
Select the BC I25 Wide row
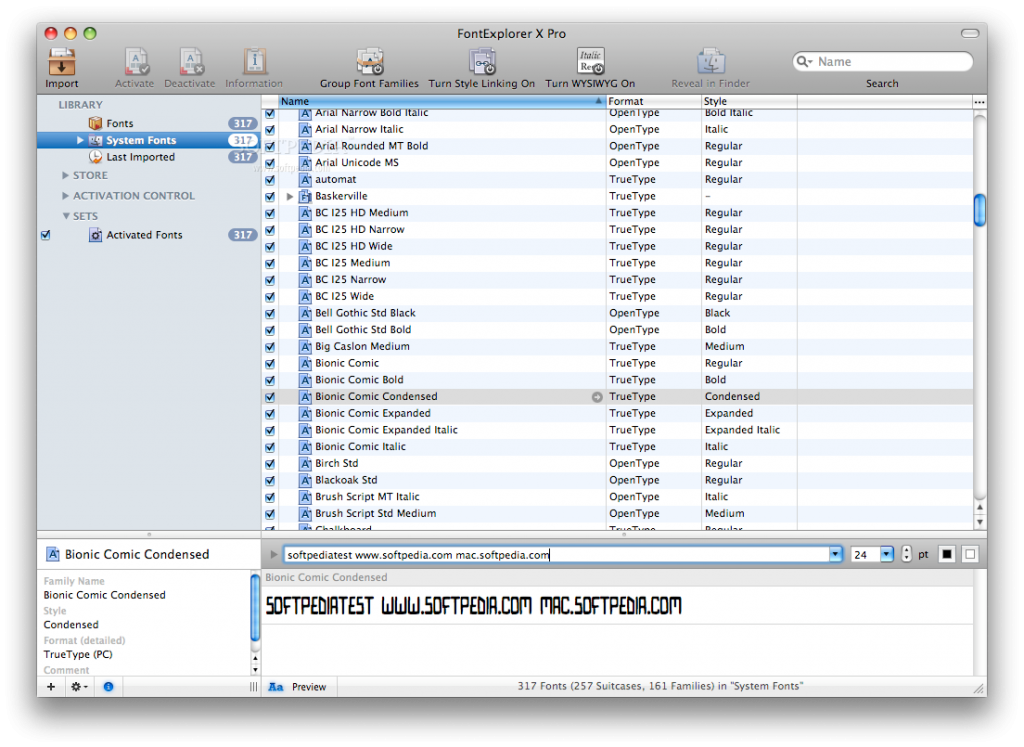(617, 296)
